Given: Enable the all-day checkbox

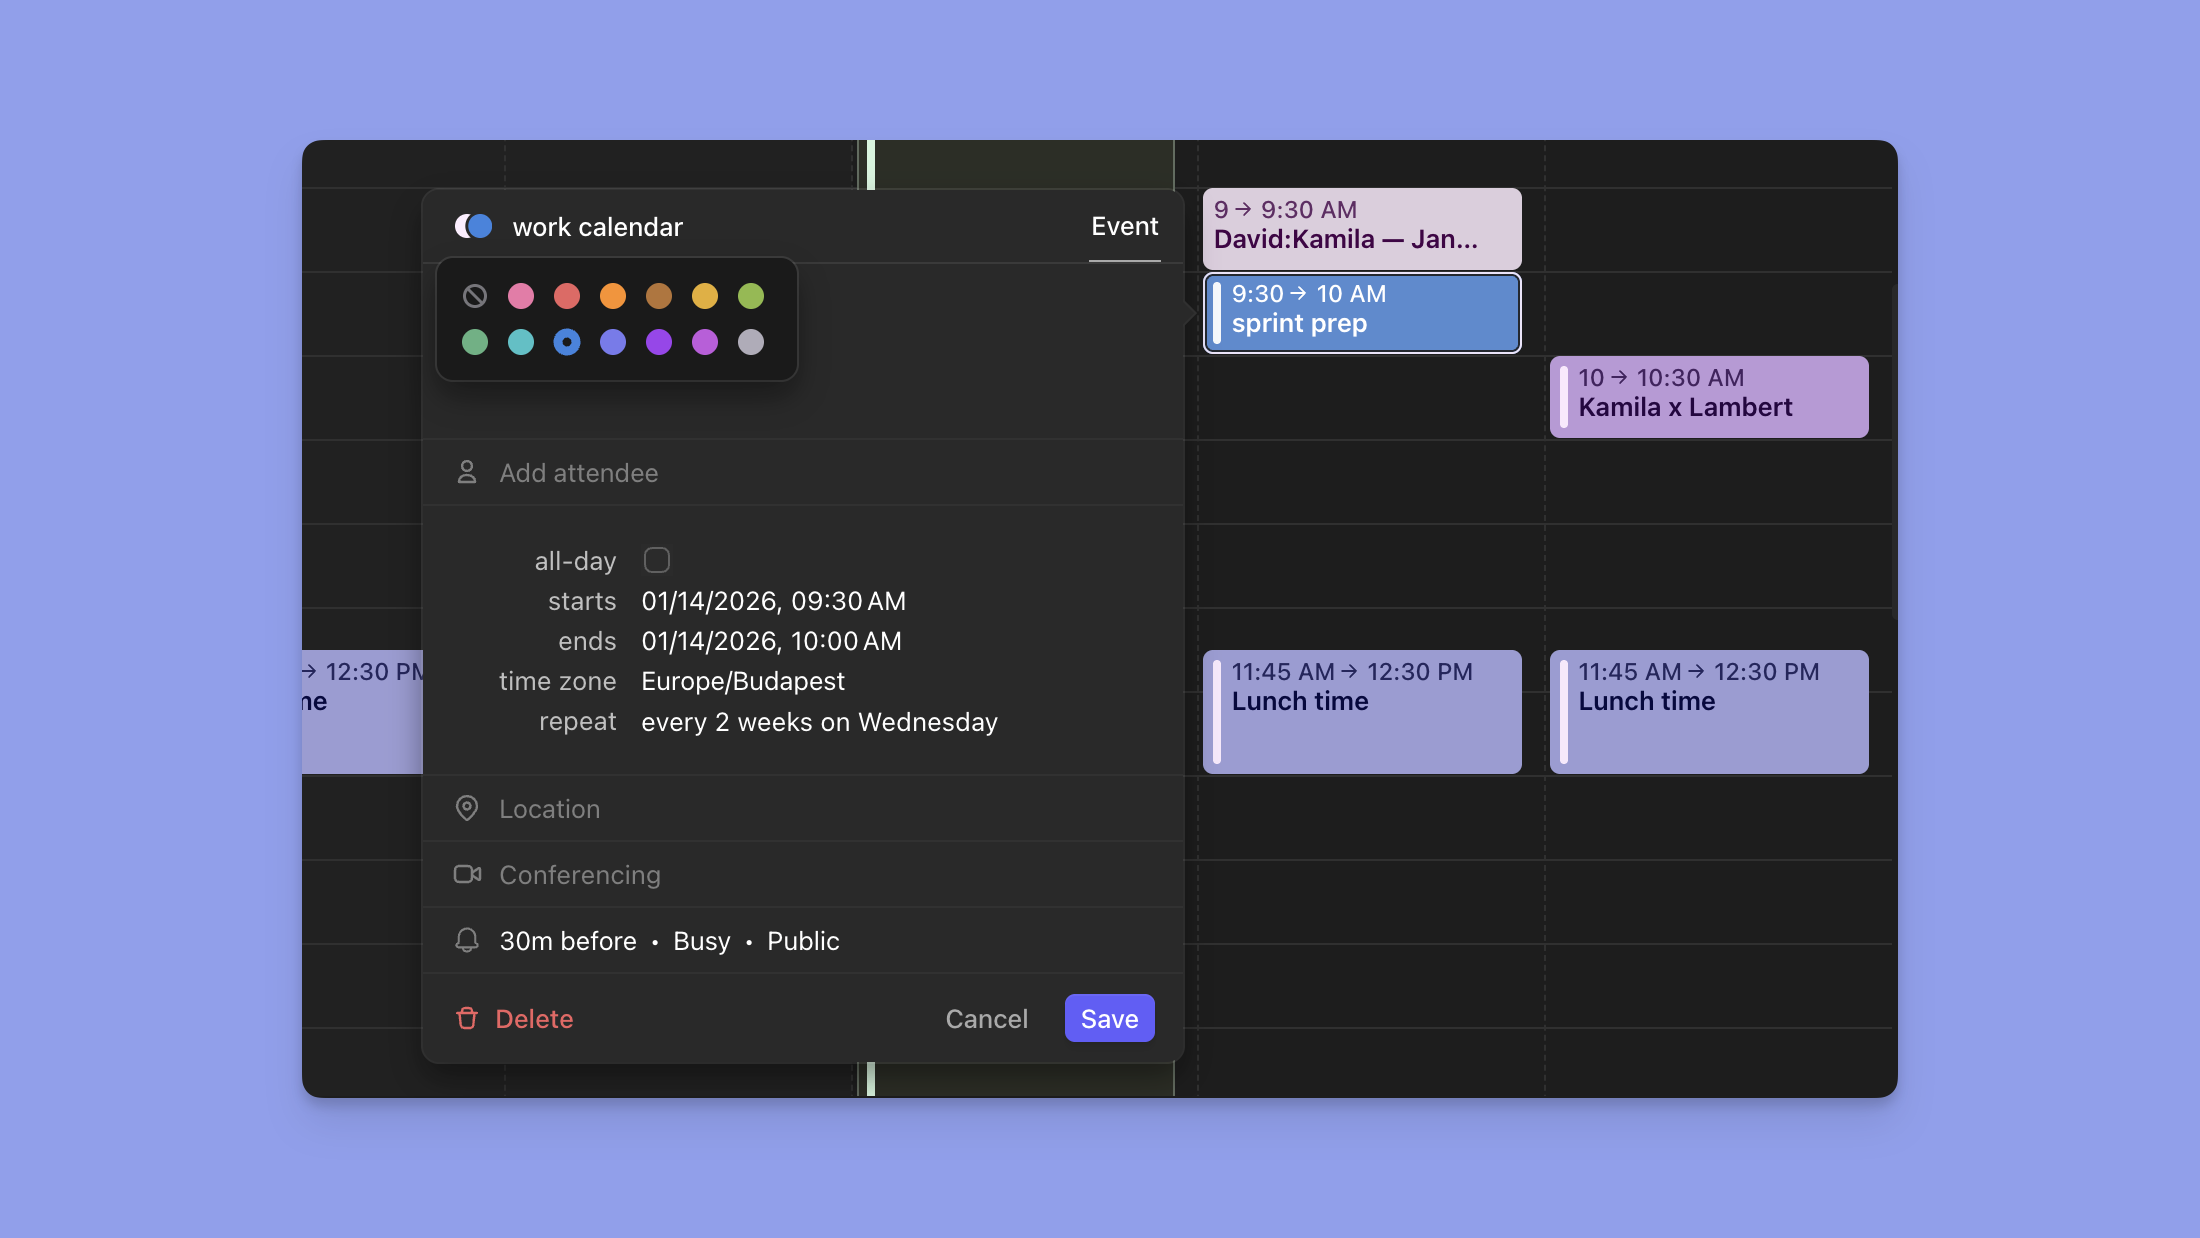Looking at the screenshot, I should [x=657, y=560].
